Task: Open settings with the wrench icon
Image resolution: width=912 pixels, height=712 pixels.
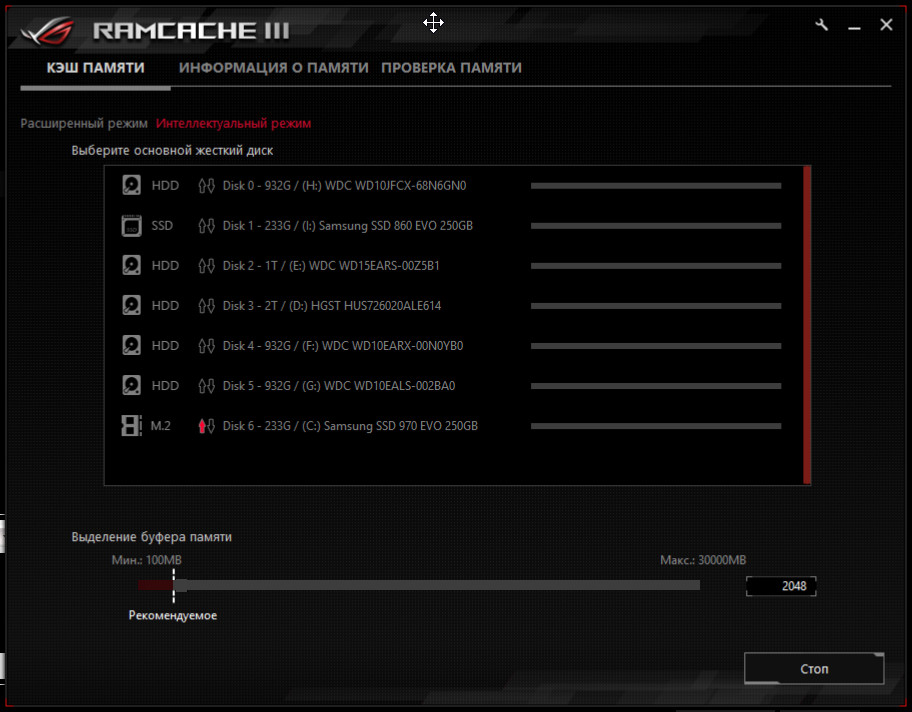Action: coord(821,25)
